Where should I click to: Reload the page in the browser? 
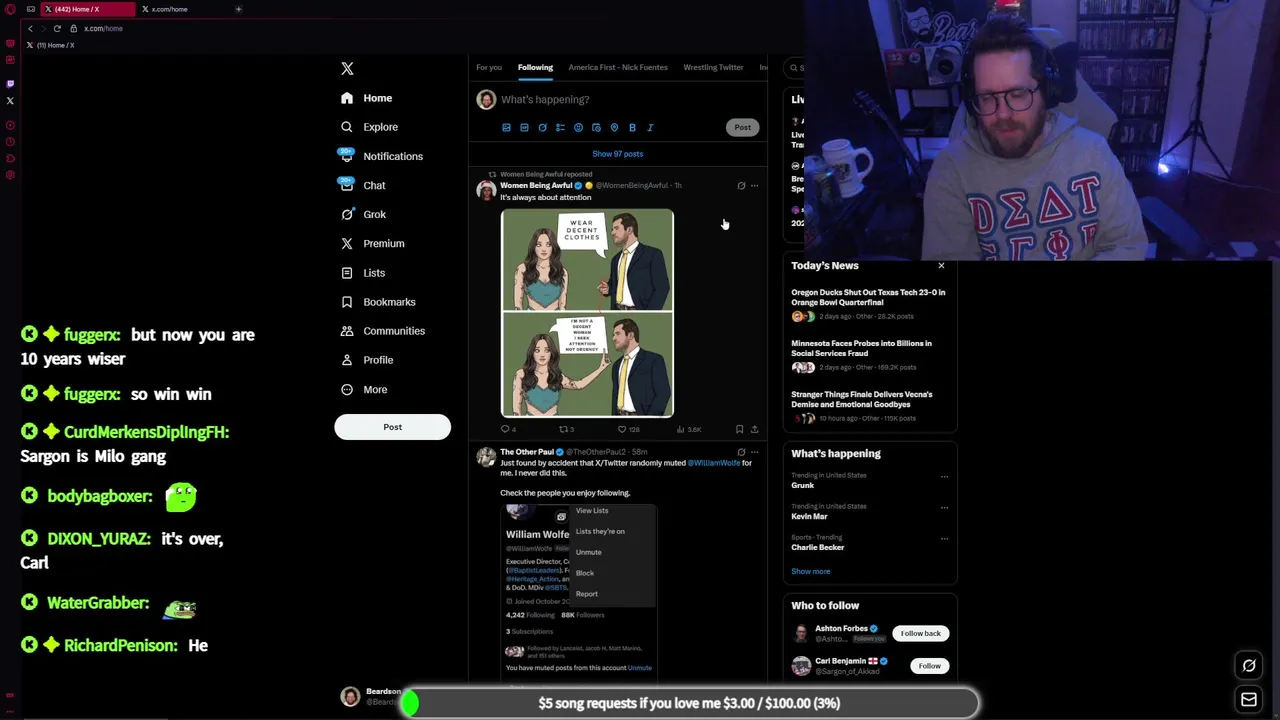coord(57,28)
